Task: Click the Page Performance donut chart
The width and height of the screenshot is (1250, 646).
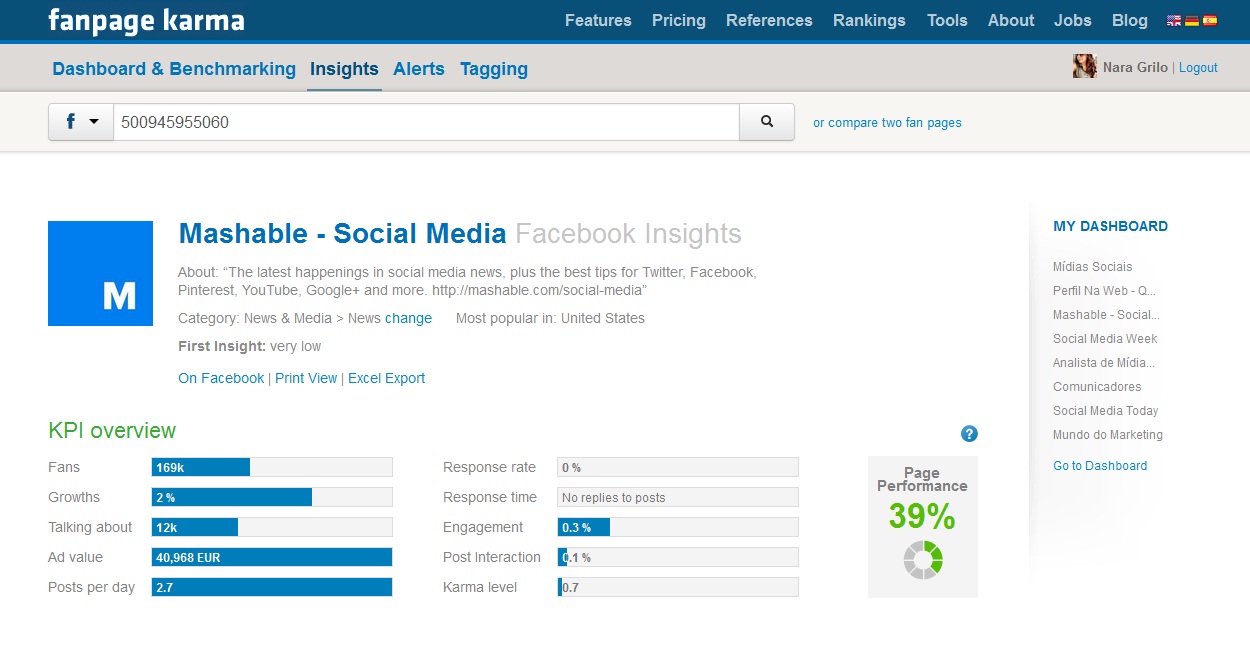Action: click(x=923, y=559)
